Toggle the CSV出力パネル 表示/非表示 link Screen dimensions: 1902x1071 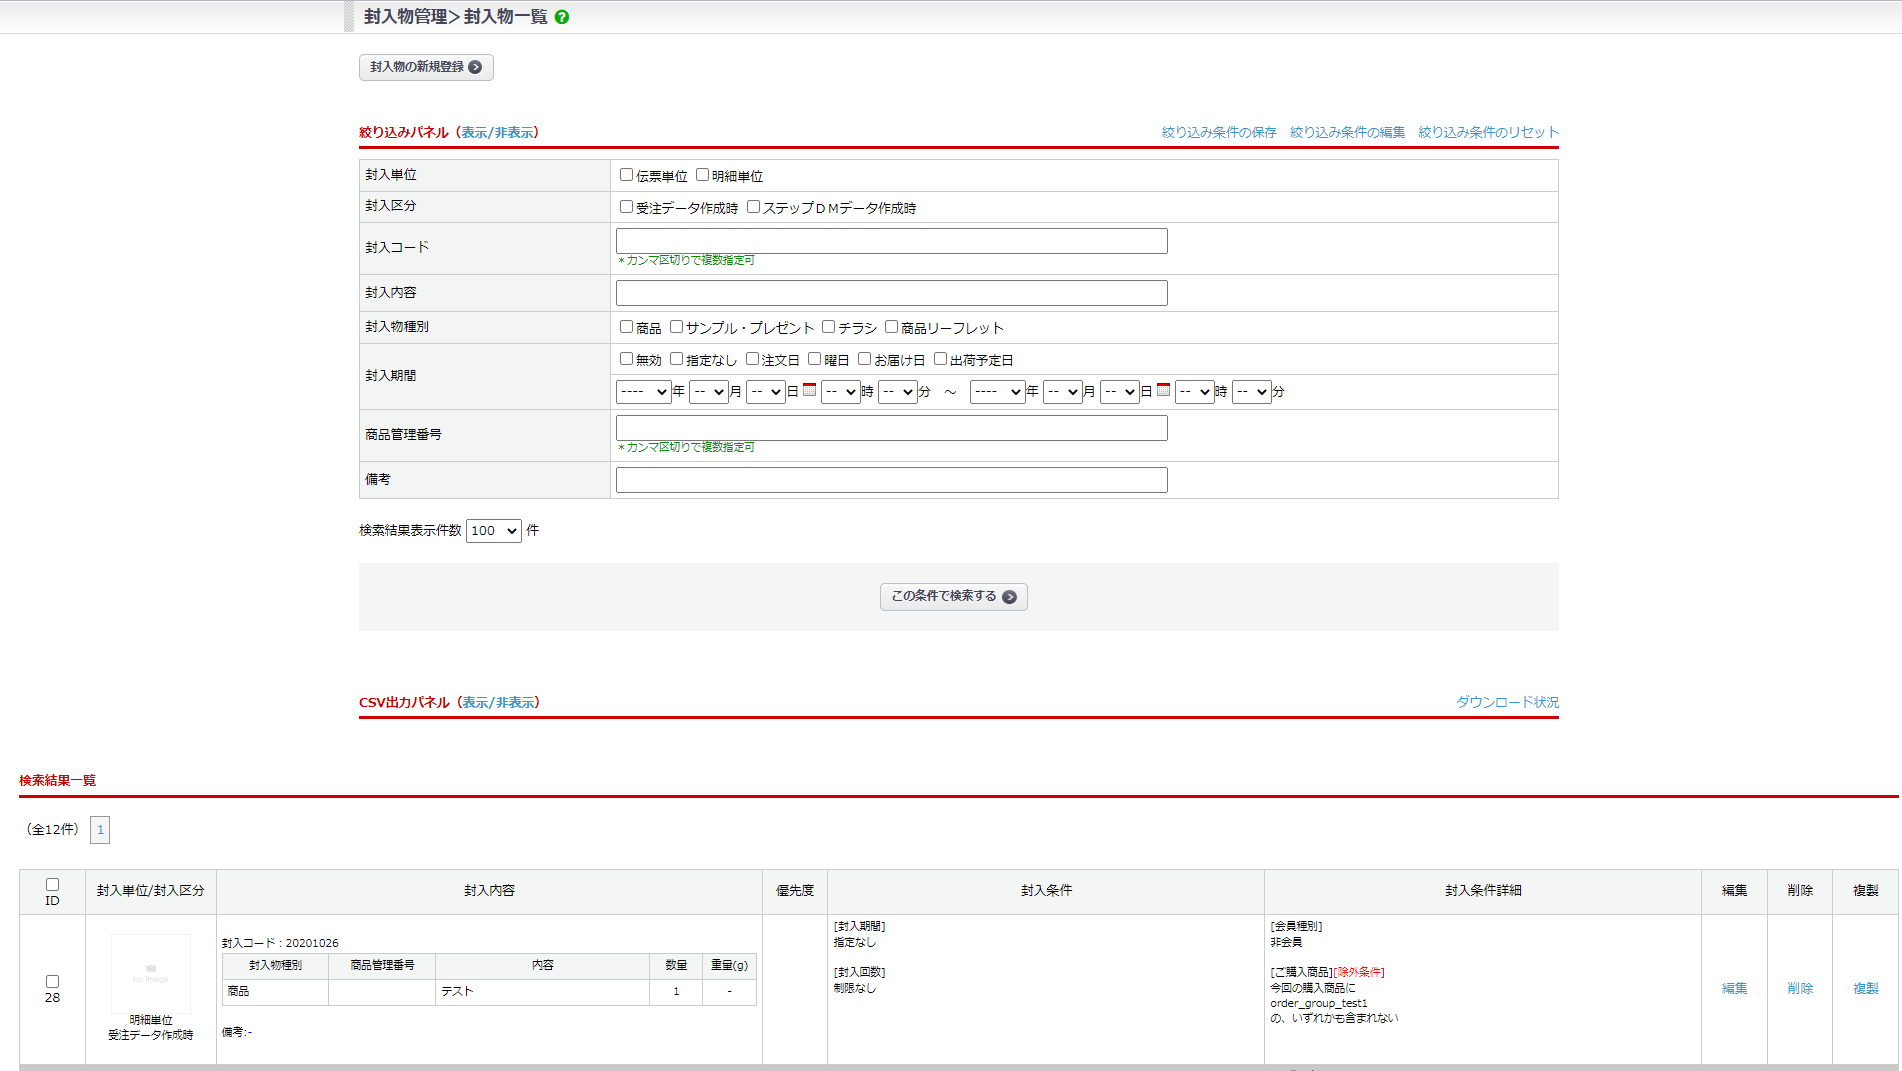click(498, 703)
